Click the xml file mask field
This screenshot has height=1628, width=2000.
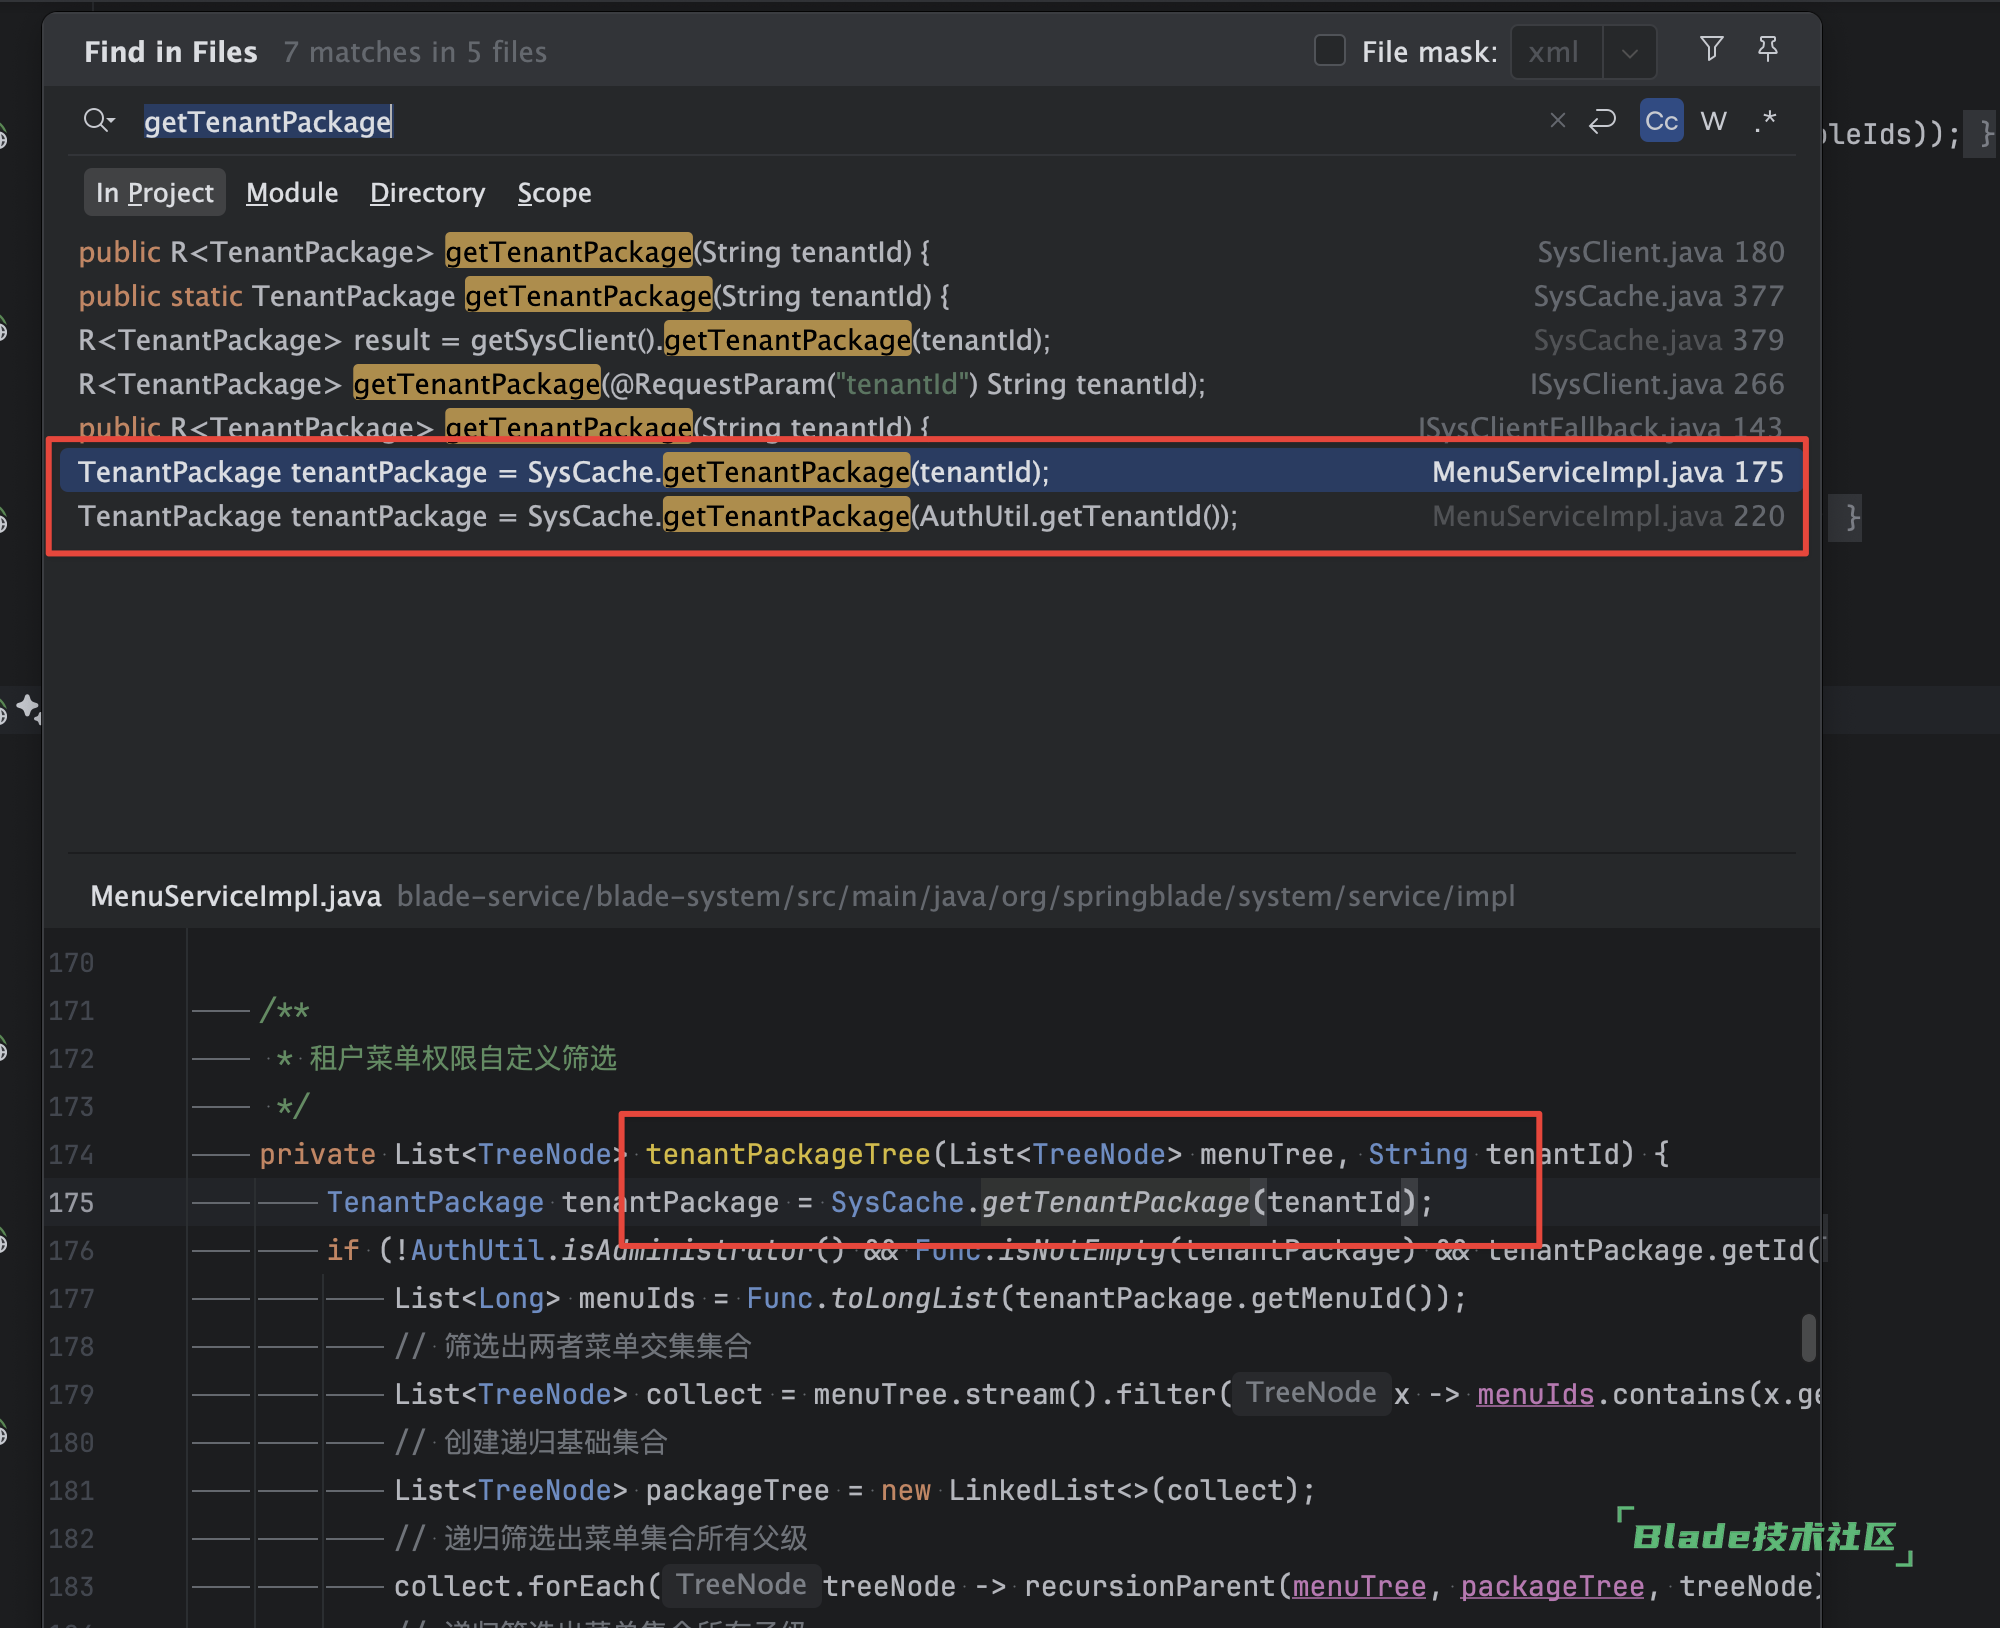click(1555, 53)
